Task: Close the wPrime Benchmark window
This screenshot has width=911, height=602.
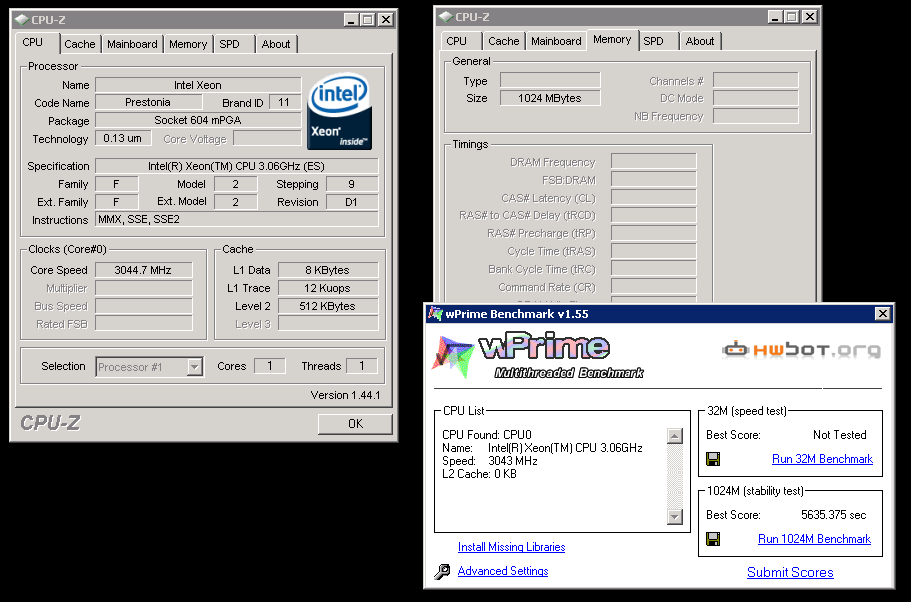Action: coord(883,314)
